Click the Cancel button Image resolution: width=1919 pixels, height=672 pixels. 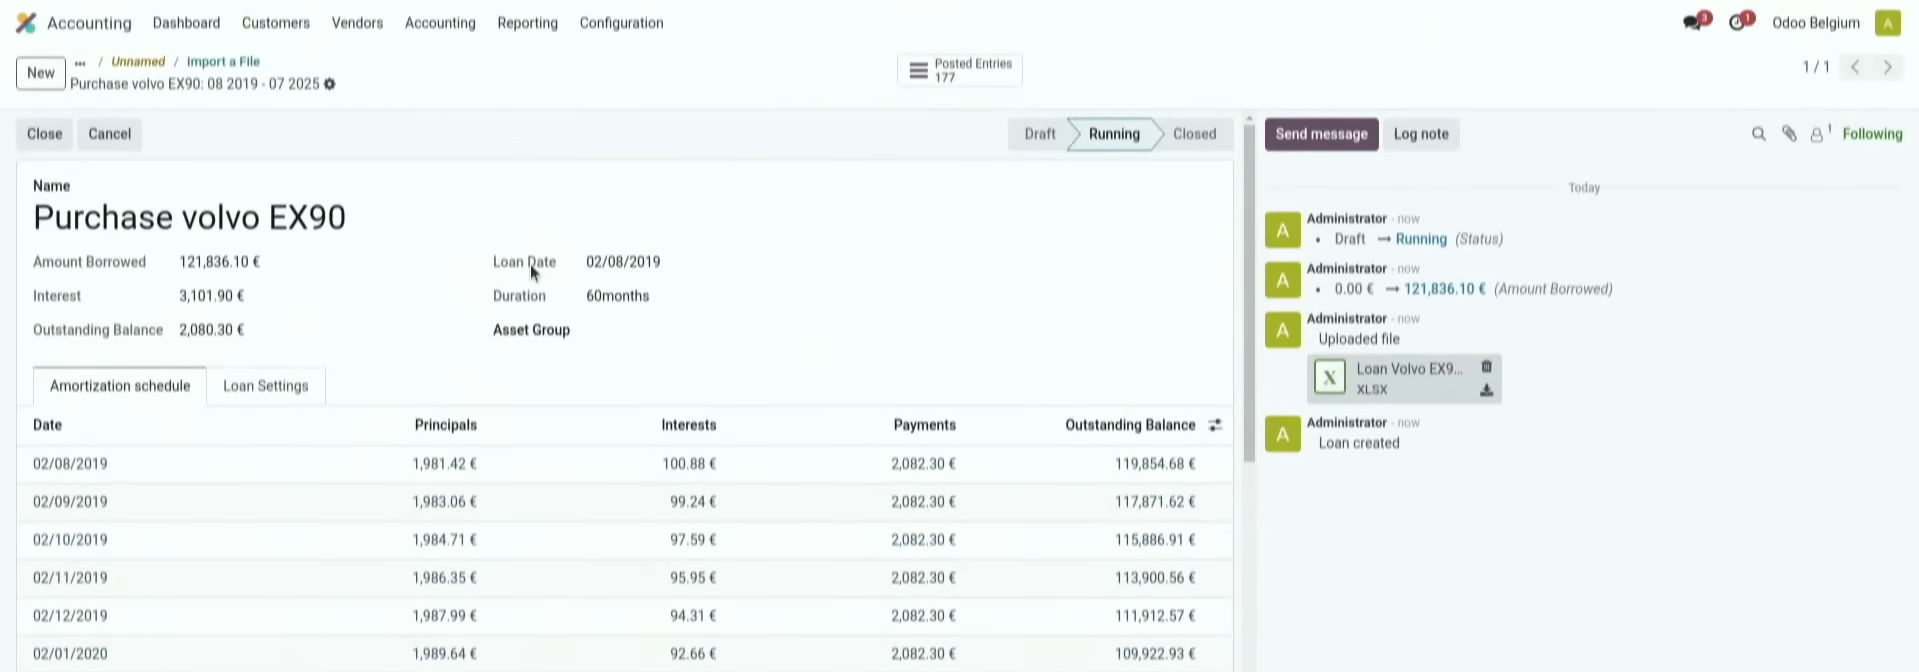point(109,134)
